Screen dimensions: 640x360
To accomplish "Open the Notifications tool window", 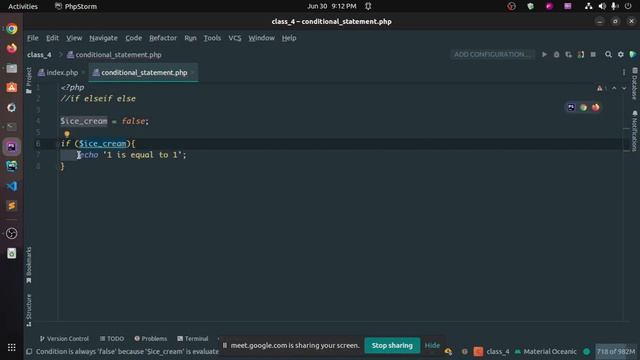I will point(634,131).
